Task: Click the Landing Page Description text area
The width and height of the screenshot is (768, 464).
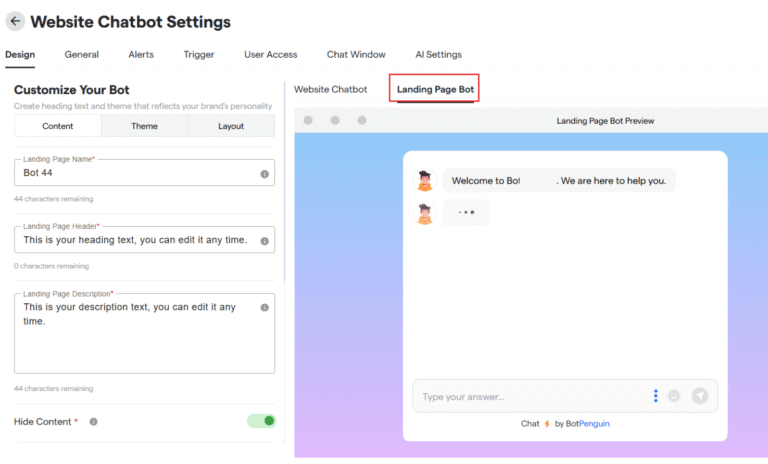Action: [144, 334]
